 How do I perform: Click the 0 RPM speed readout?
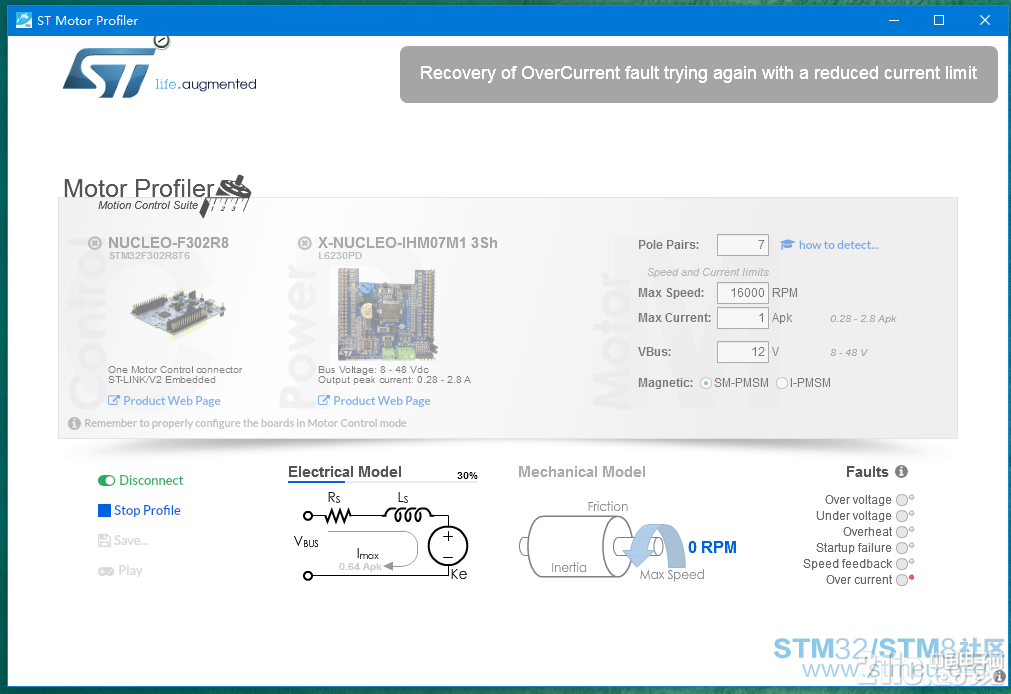[x=712, y=547]
